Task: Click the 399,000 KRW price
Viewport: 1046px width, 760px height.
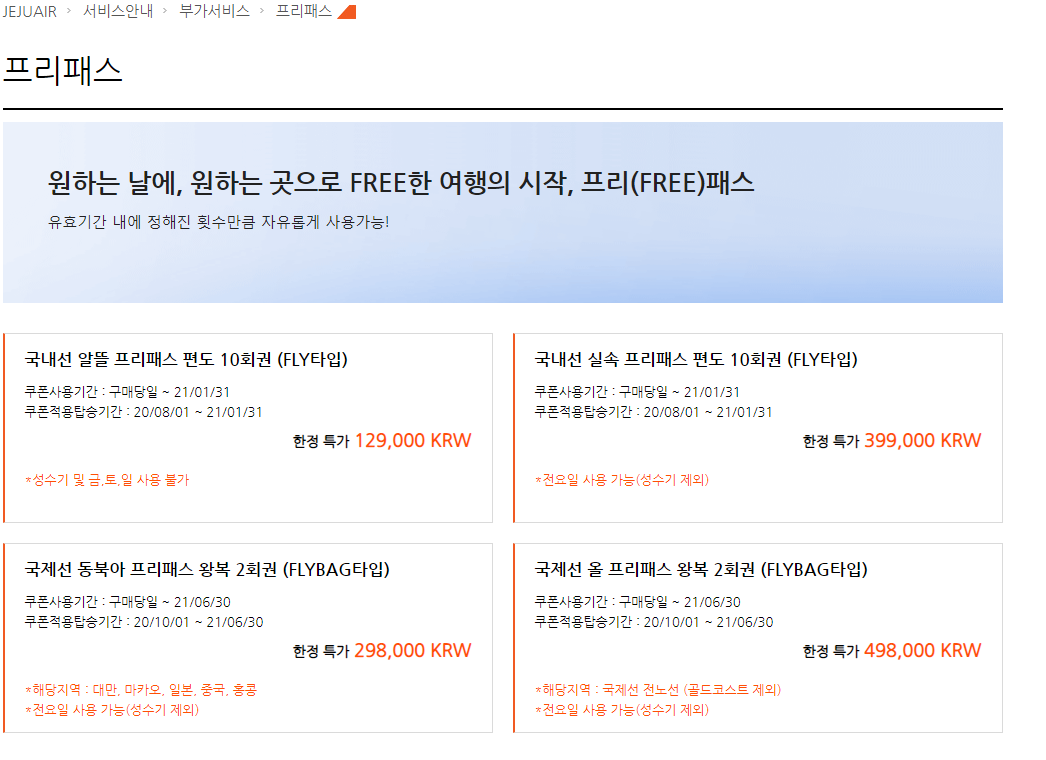Action: (923, 441)
